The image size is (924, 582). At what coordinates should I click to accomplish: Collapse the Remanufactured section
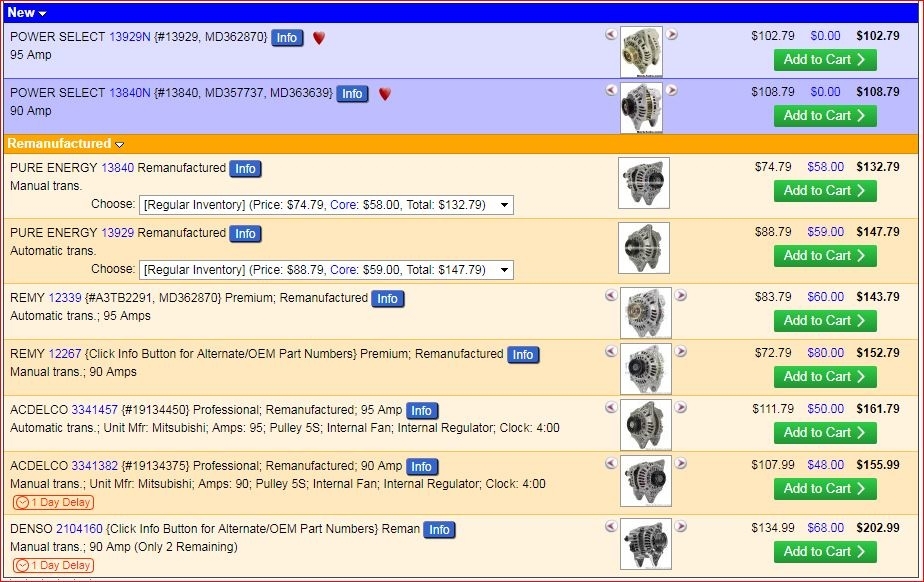pyautogui.click(x=120, y=144)
